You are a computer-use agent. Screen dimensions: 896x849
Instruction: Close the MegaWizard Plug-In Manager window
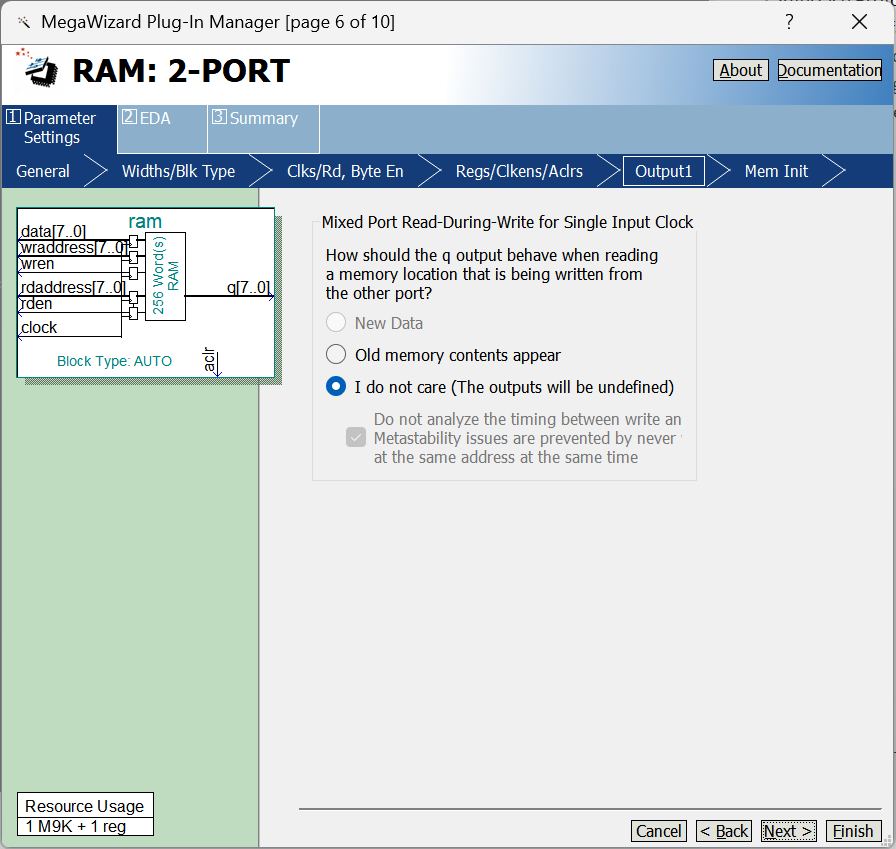pyautogui.click(x=859, y=22)
